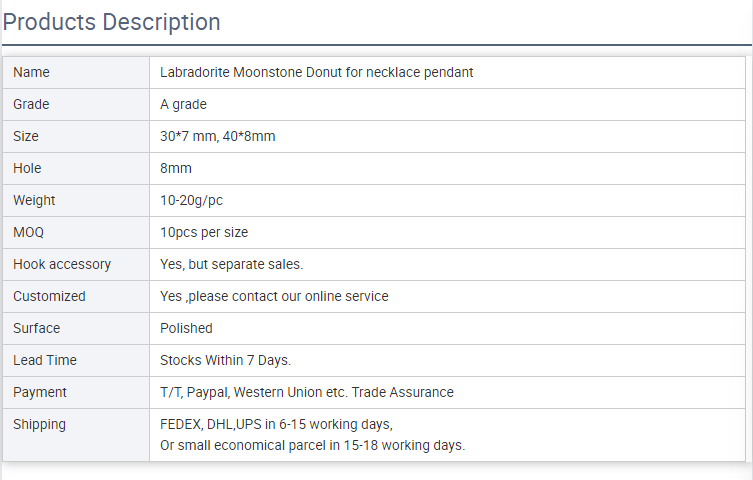Screen dimensions: 753x480
Task: Click the 'Yes, but separate sales.' text
Action: tap(231, 264)
